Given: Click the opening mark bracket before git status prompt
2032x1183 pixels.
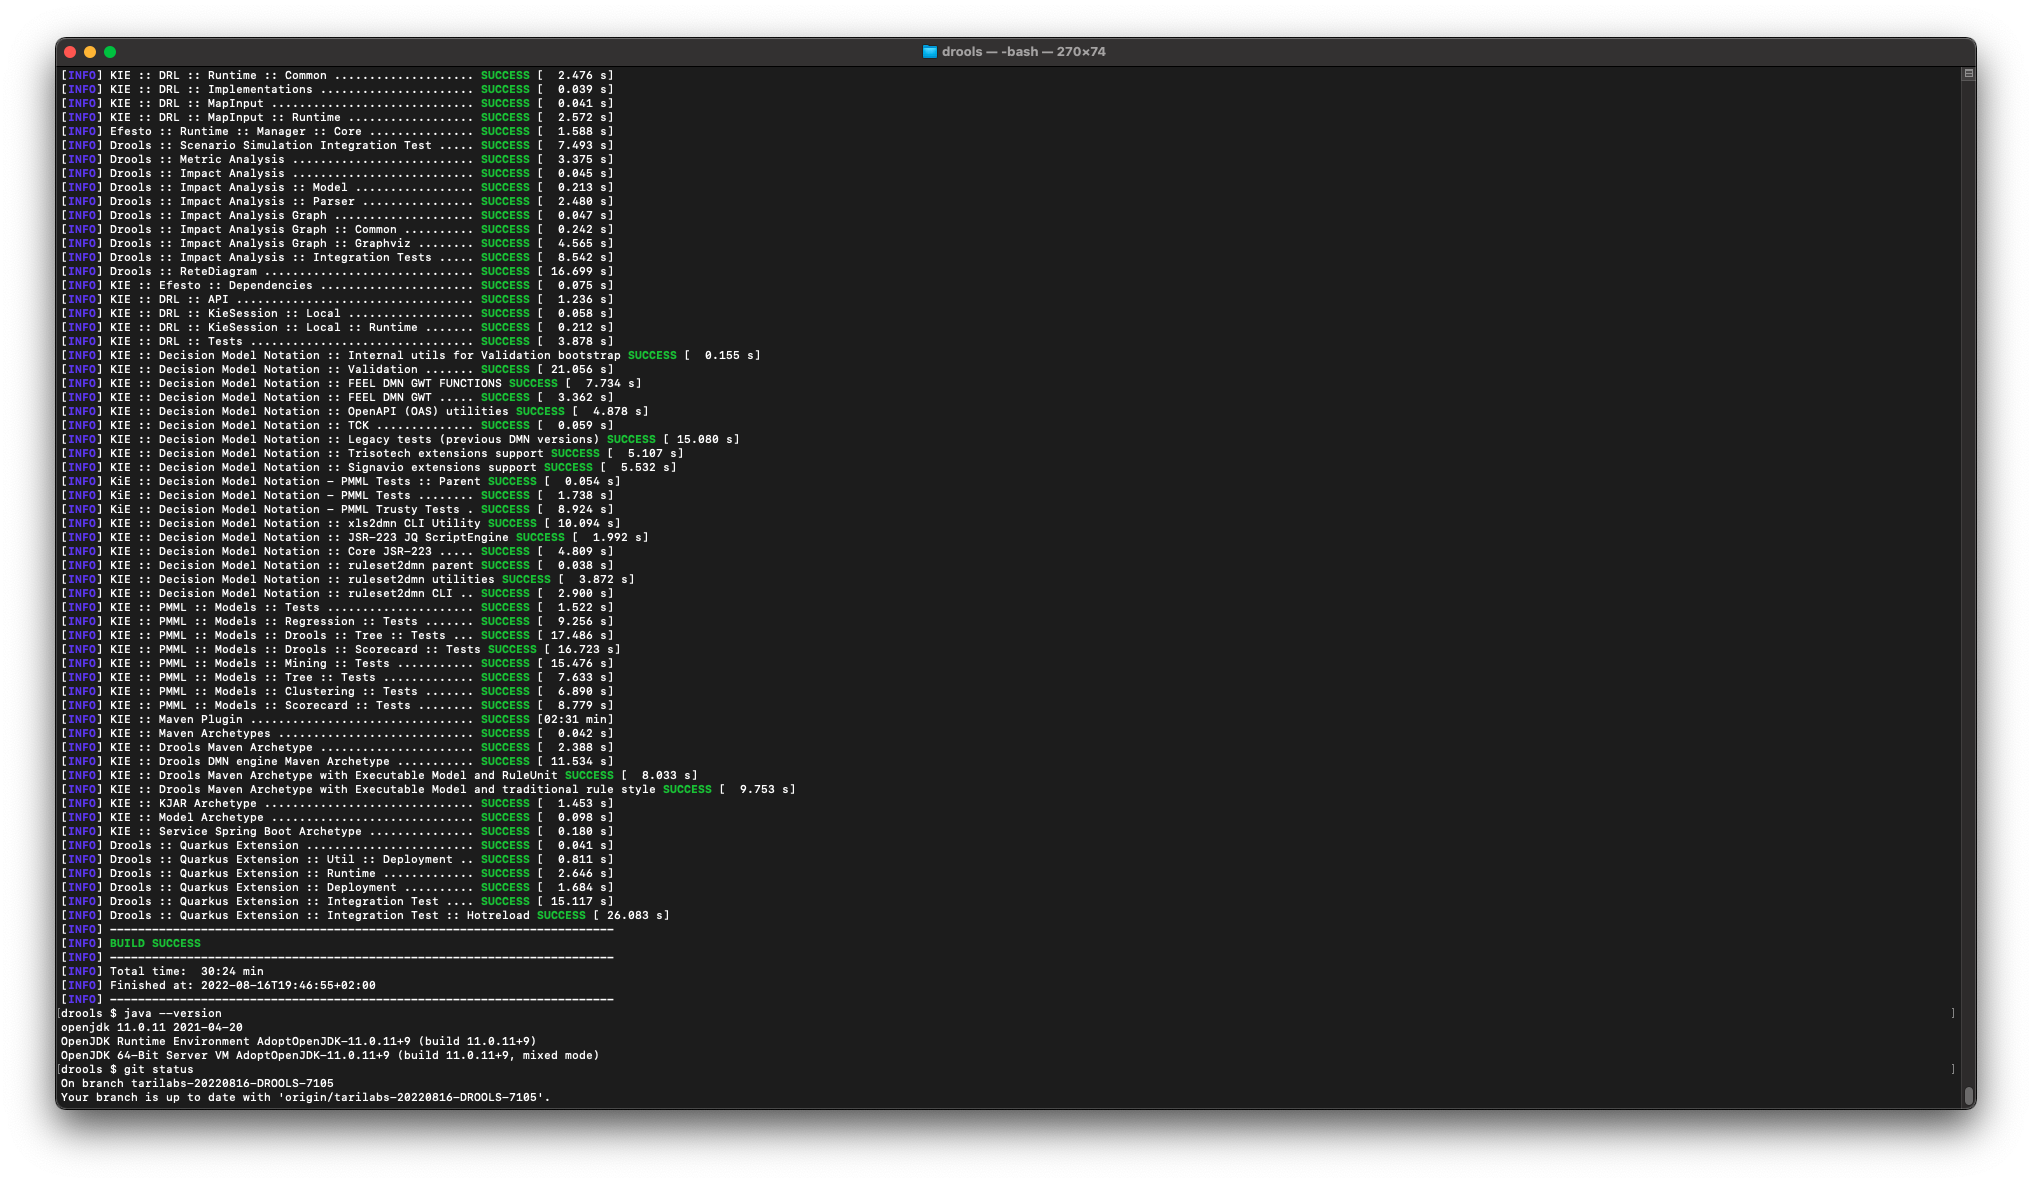Looking at the screenshot, I should pyautogui.click(x=59, y=1069).
